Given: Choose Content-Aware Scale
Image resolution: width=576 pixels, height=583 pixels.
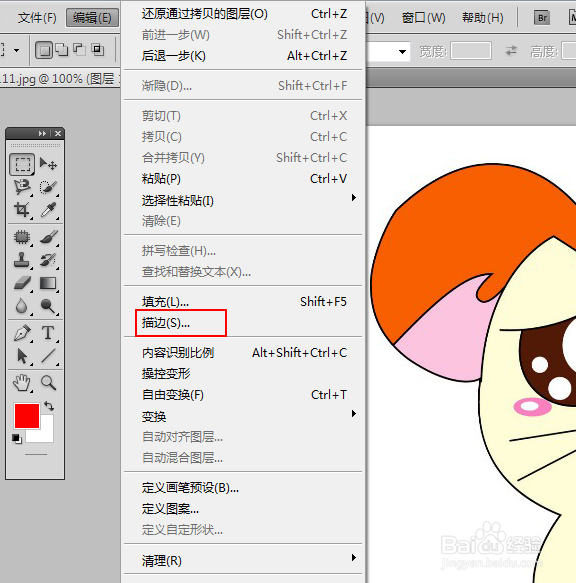Looking at the screenshot, I should [243, 352].
